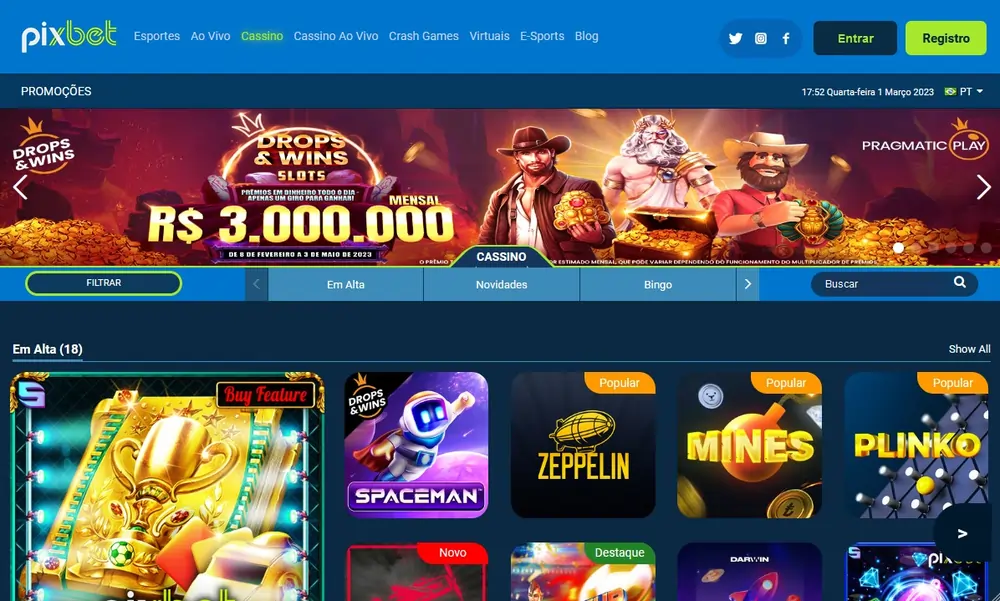Click the floating arrow button near Plinko

pos(962,533)
